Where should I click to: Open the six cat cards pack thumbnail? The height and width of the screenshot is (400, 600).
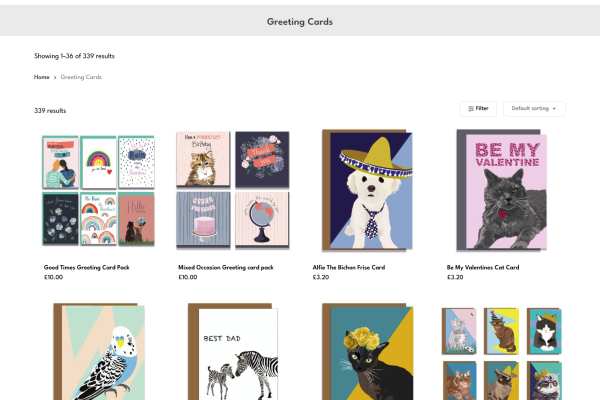click(x=500, y=352)
